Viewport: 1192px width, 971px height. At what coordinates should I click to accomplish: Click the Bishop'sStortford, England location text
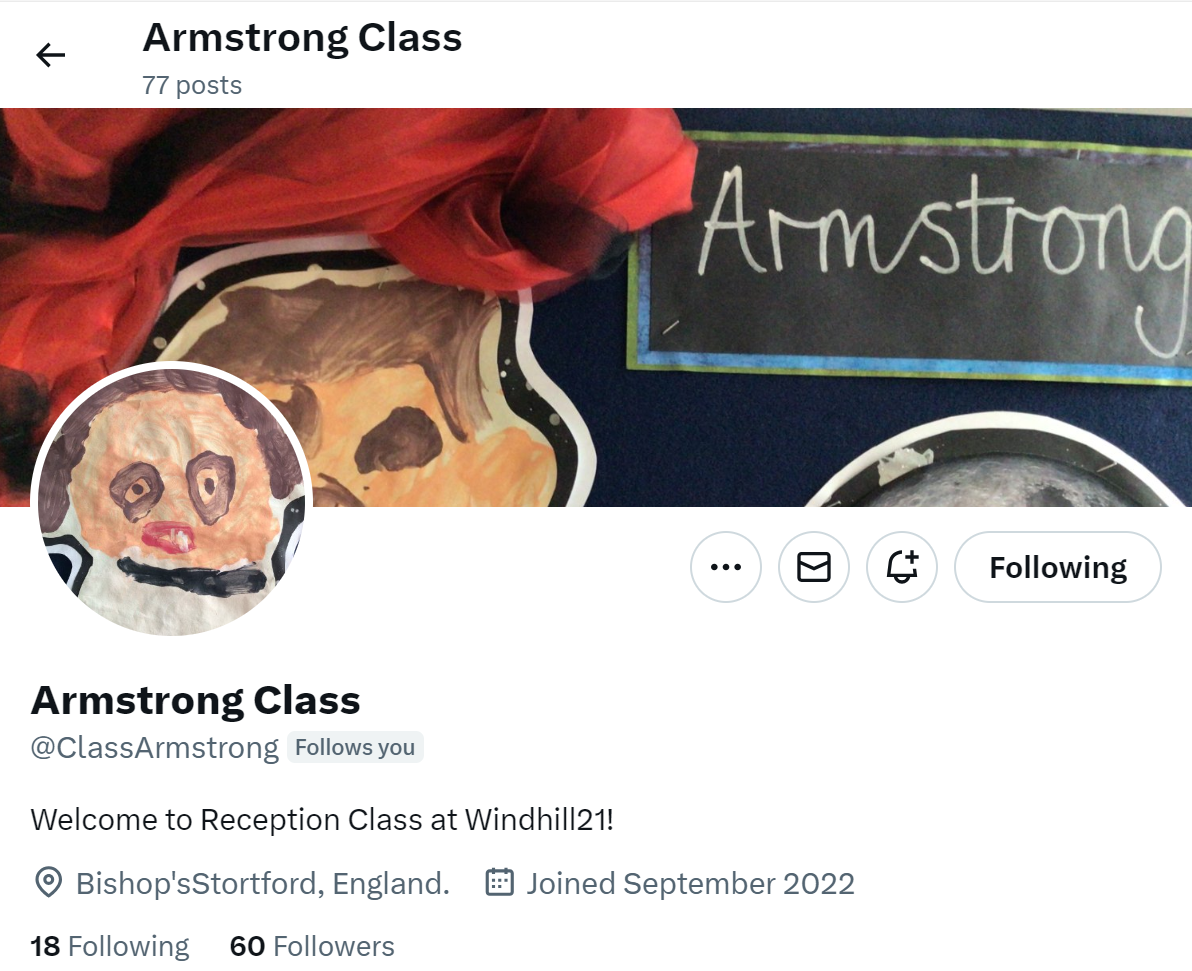coord(263,884)
